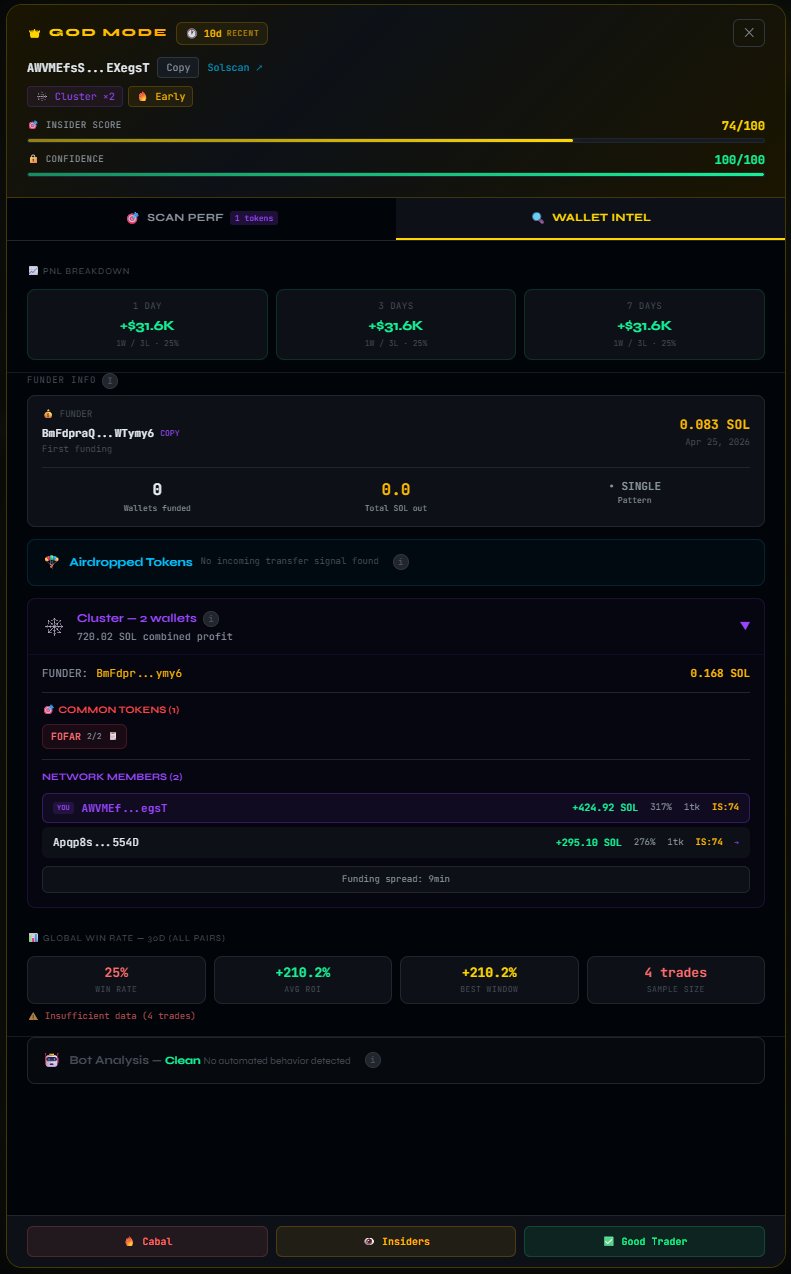Click the funder address BmFdpr...ymy6 in Cluster

click(x=139, y=673)
